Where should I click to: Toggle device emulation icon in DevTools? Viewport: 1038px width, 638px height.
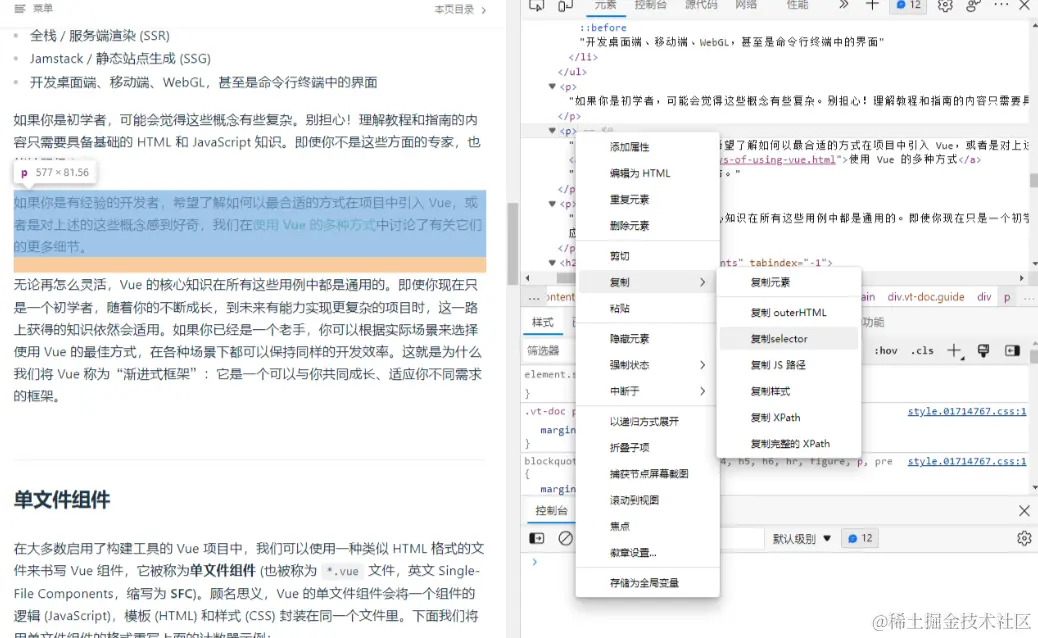565,5
